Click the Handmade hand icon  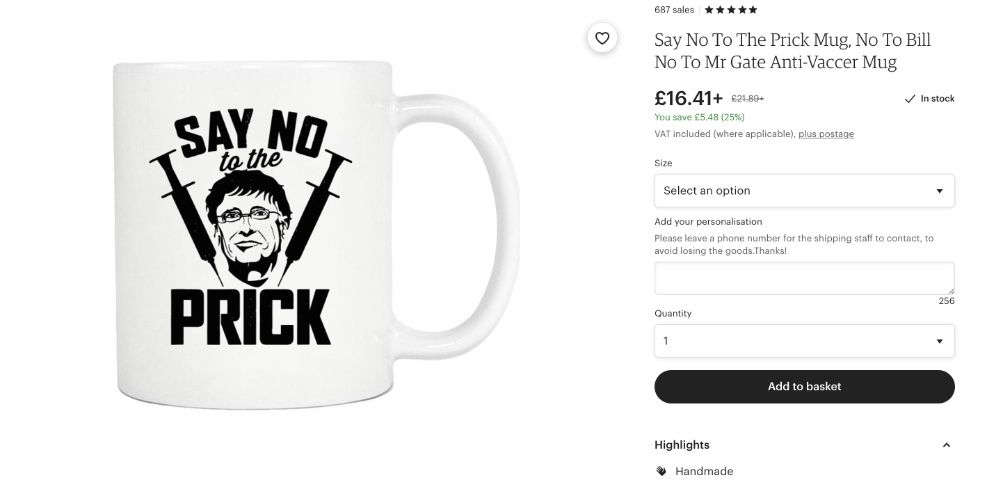pyautogui.click(x=661, y=471)
